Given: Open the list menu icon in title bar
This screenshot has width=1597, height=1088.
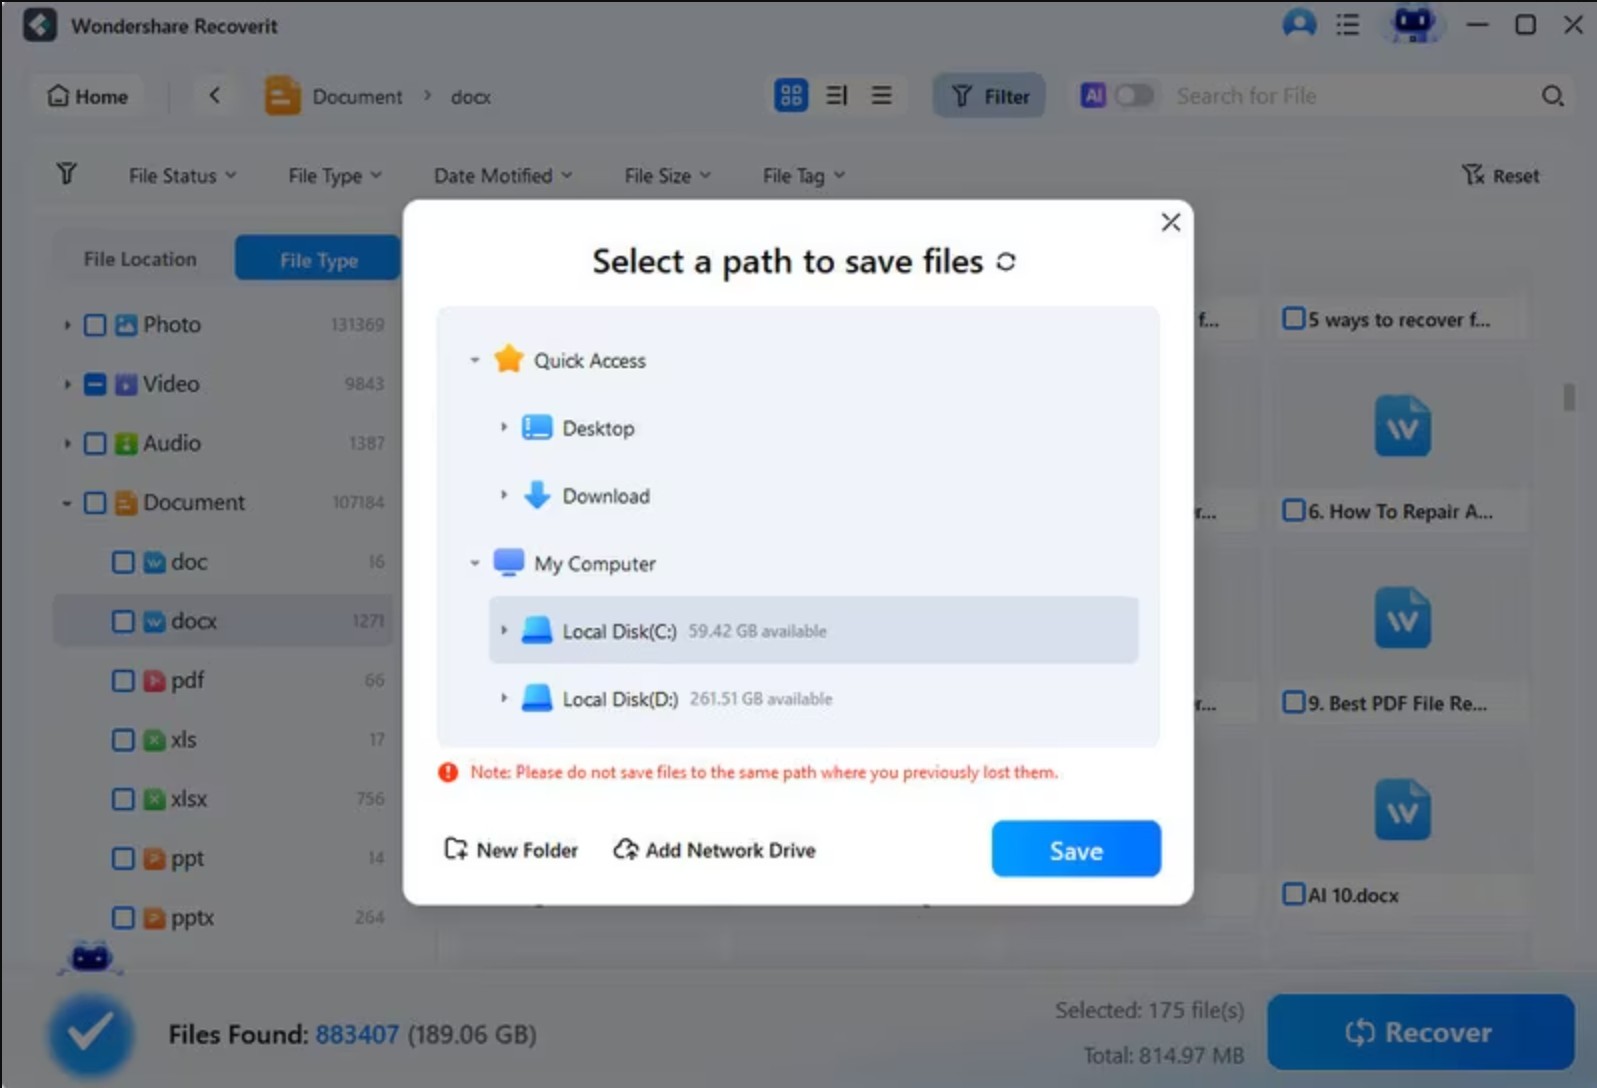Looking at the screenshot, I should 1348,25.
